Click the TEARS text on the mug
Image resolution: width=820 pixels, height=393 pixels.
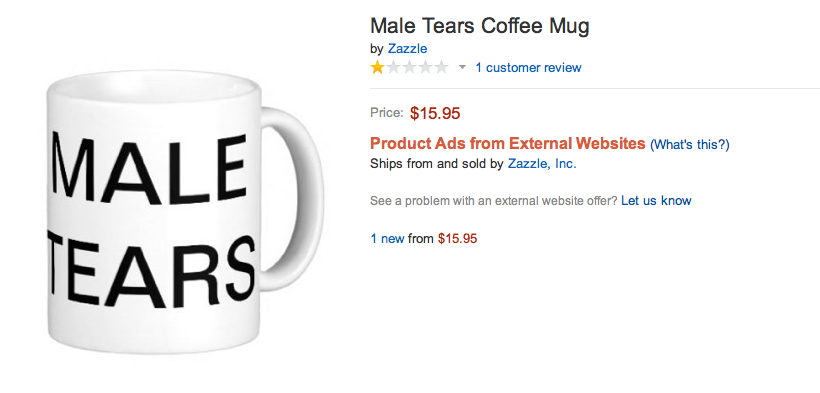(x=152, y=272)
